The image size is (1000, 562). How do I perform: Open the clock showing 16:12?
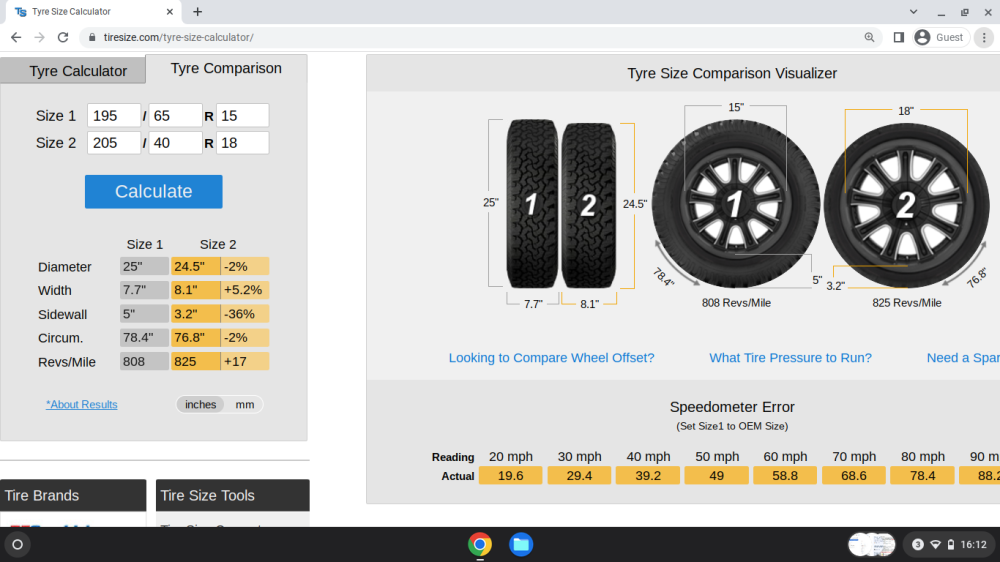click(973, 545)
